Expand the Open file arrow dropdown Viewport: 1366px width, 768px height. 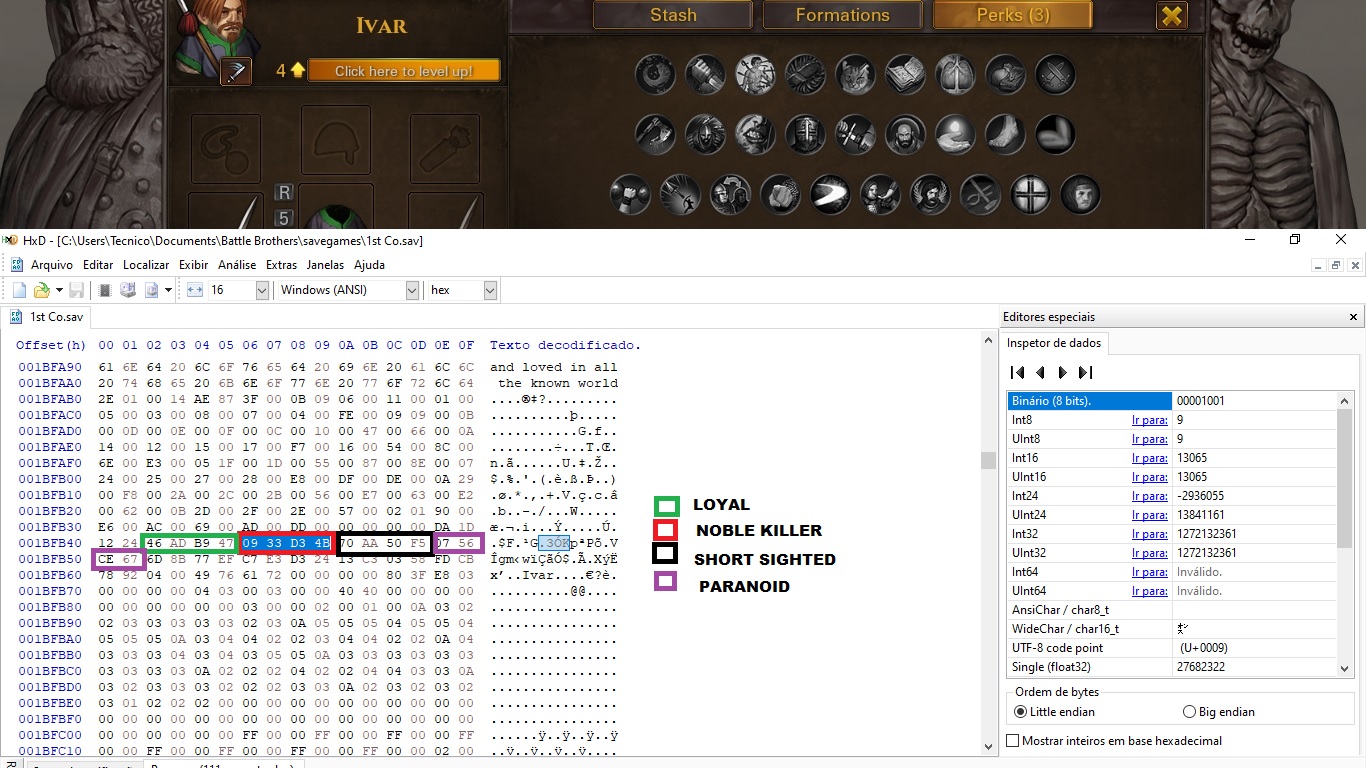[59, 290]
